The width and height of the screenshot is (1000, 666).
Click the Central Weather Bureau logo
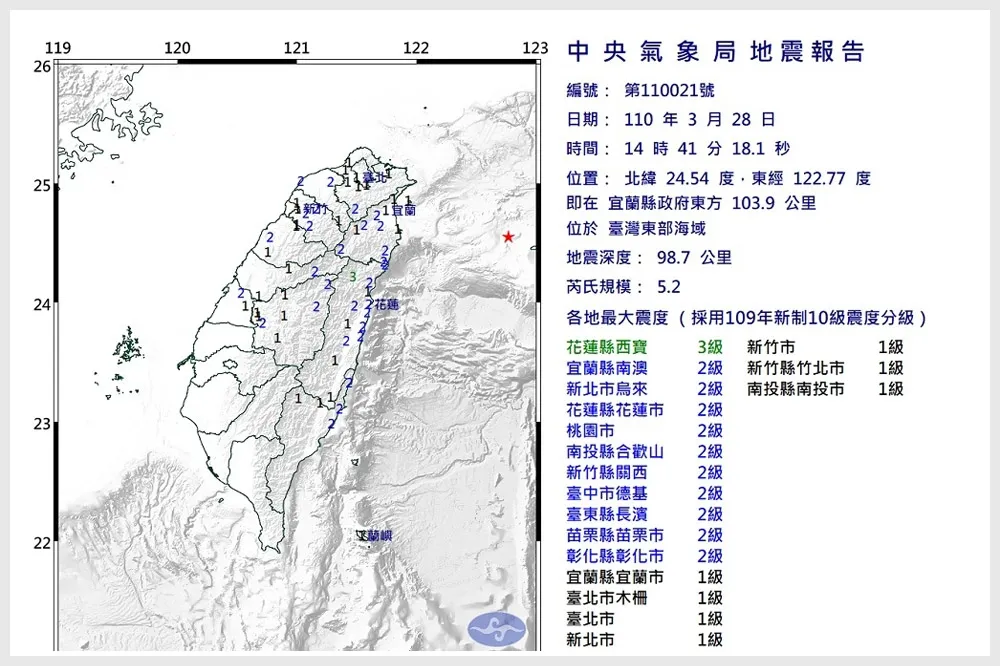497,629
